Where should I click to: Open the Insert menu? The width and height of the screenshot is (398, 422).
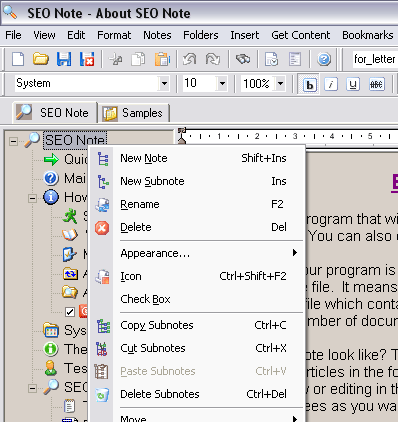coord(245,35)
